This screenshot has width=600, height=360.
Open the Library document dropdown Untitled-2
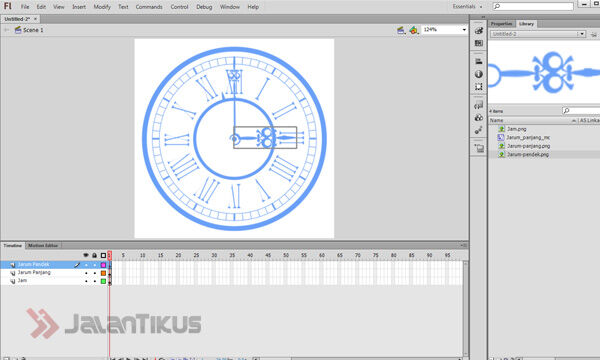(538, 34)
